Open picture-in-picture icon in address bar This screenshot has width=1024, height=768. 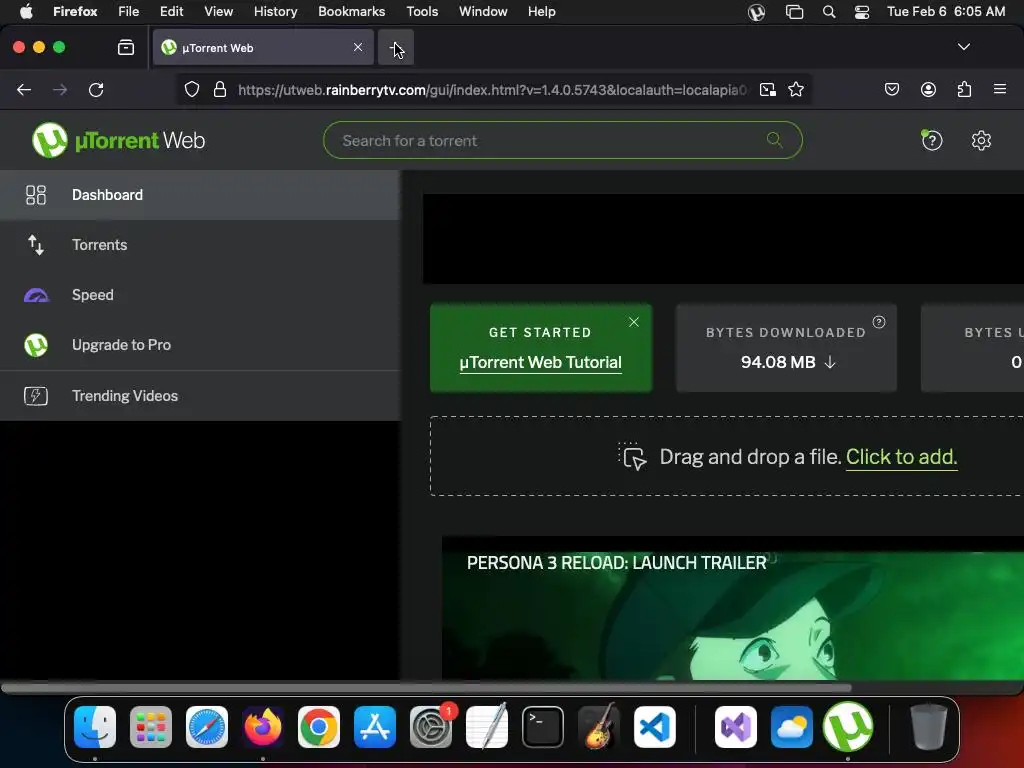(x=768, y=89)
